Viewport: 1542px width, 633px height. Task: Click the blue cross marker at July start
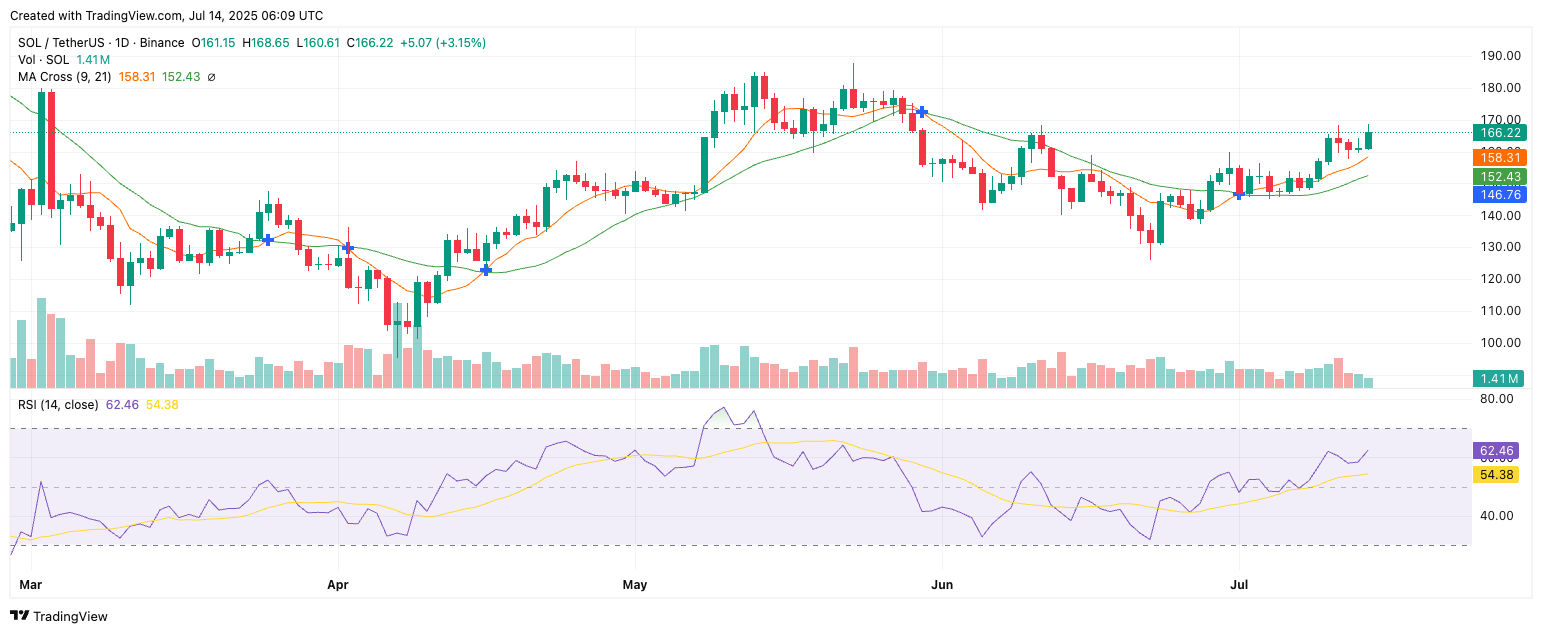pyautogui.click(x=1239, y=194)
